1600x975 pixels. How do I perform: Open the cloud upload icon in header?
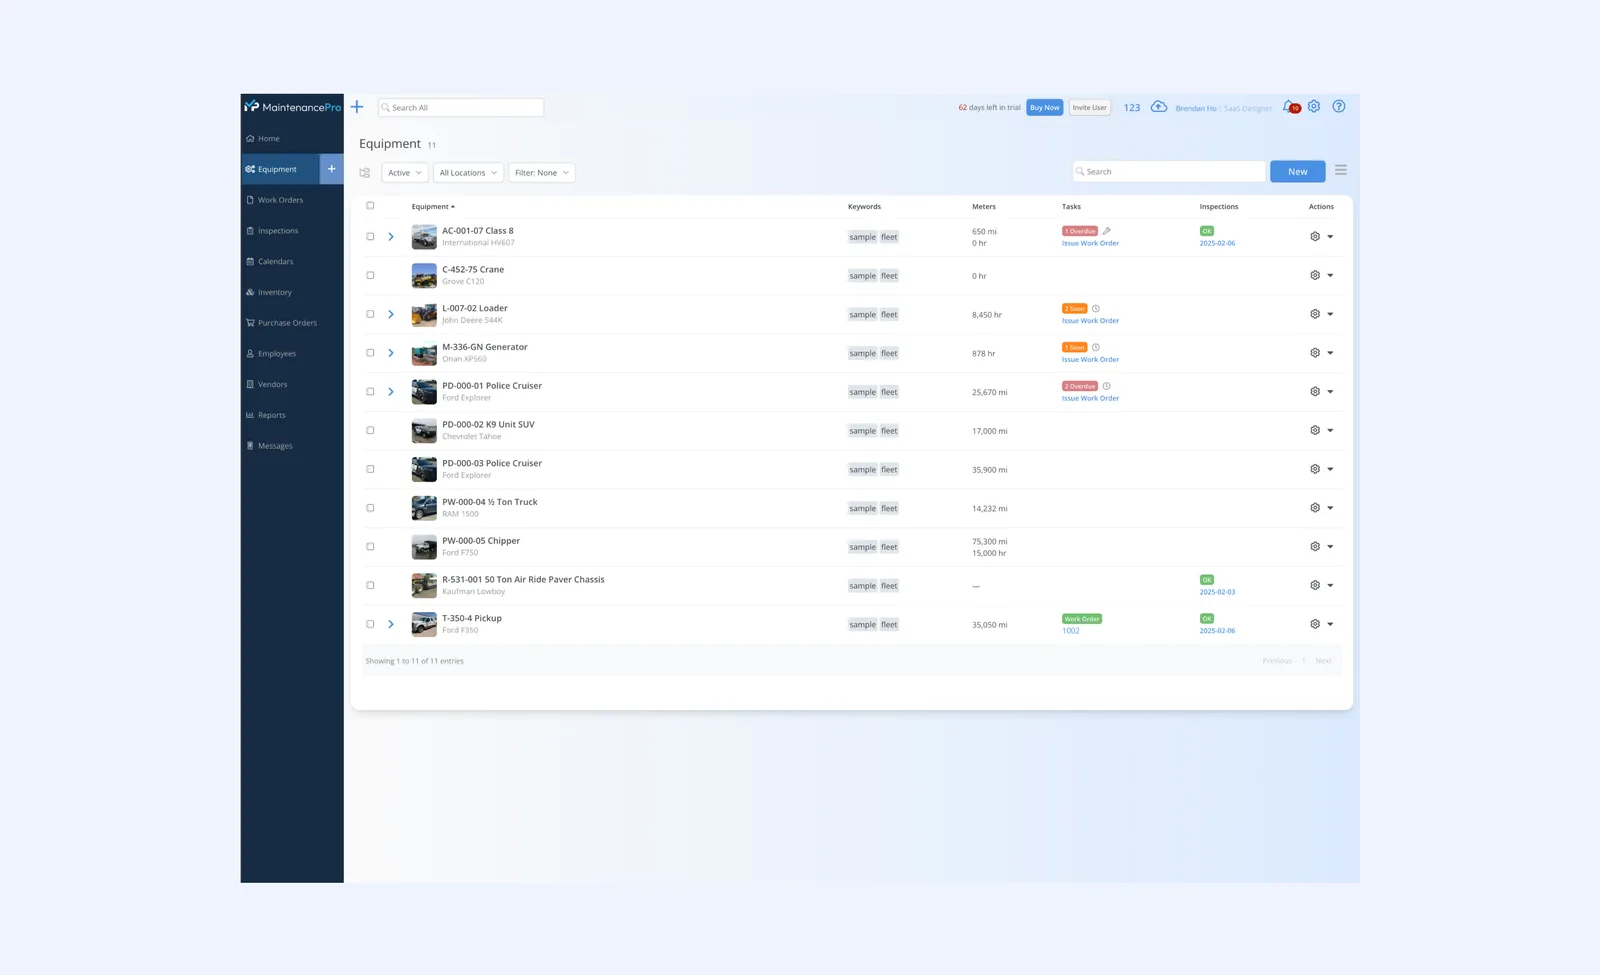click(1158, 107)
